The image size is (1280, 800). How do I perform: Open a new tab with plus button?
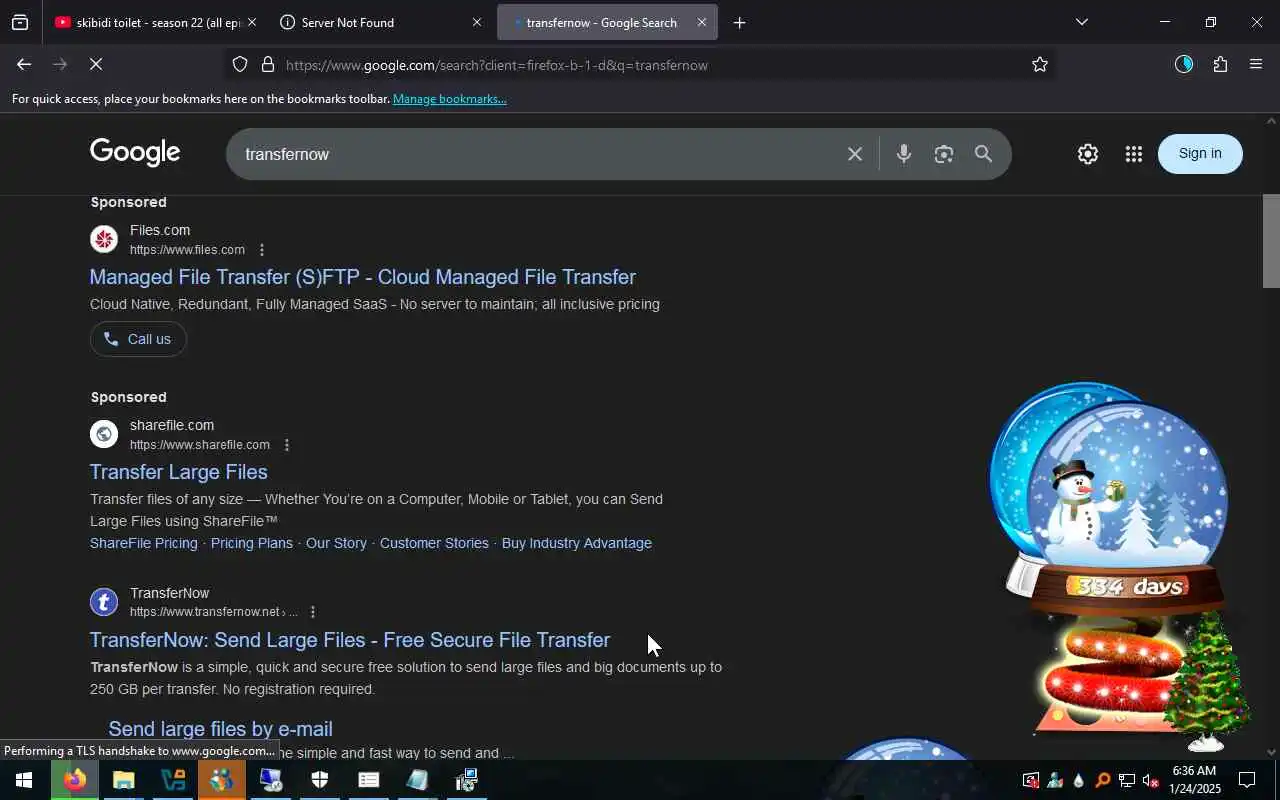pyautogui.click(x=739, y=22)
